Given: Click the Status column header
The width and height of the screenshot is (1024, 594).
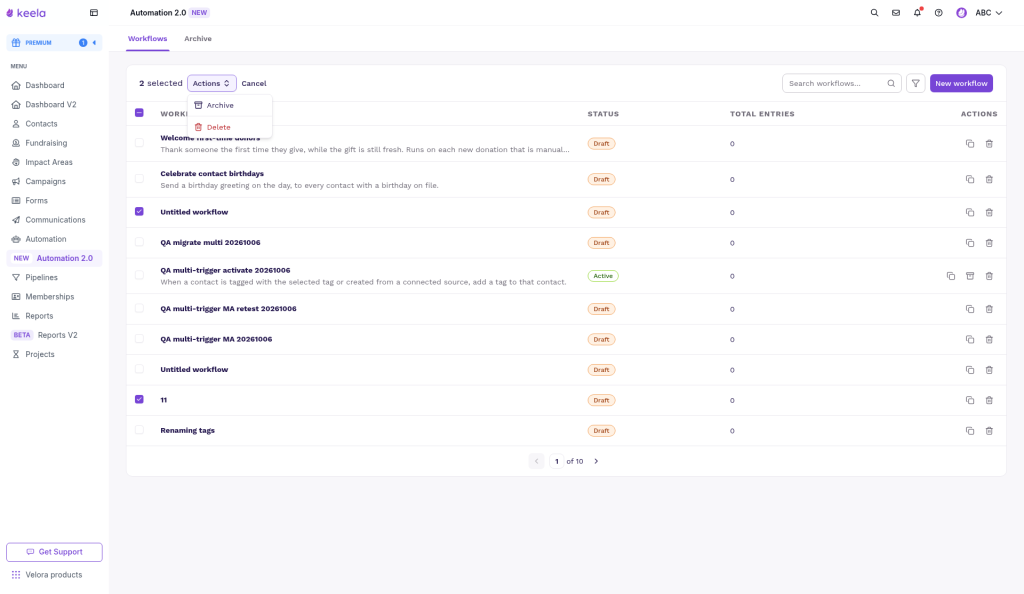Looking at the screenshot, I should coord(603,114).
